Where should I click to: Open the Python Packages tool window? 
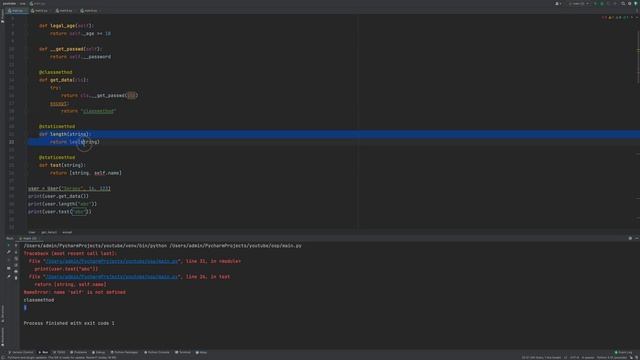click(124, 352)
